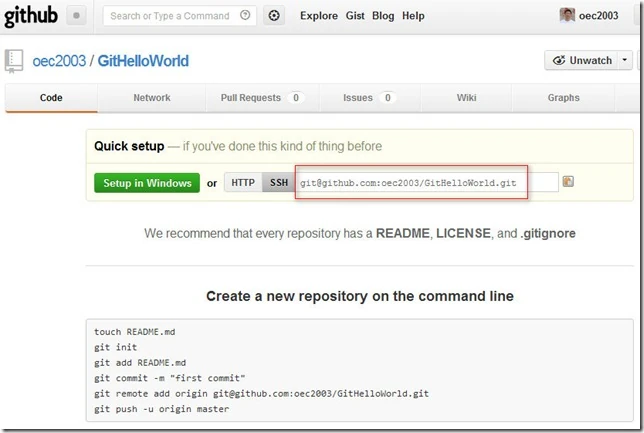Click the github logo
This screenshot has height=433, width=644.
(31, 16)
